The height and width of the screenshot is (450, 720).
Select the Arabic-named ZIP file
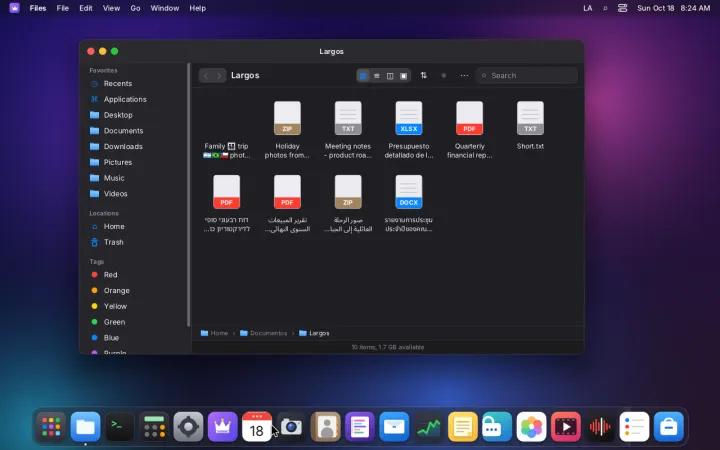click(348, 203)
